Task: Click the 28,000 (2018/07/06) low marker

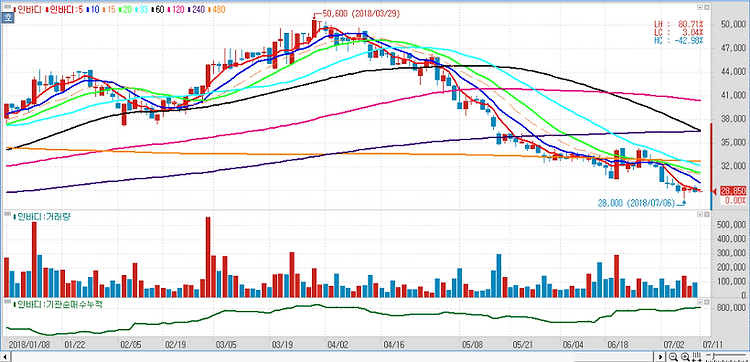Action: (x=637, y=203)
